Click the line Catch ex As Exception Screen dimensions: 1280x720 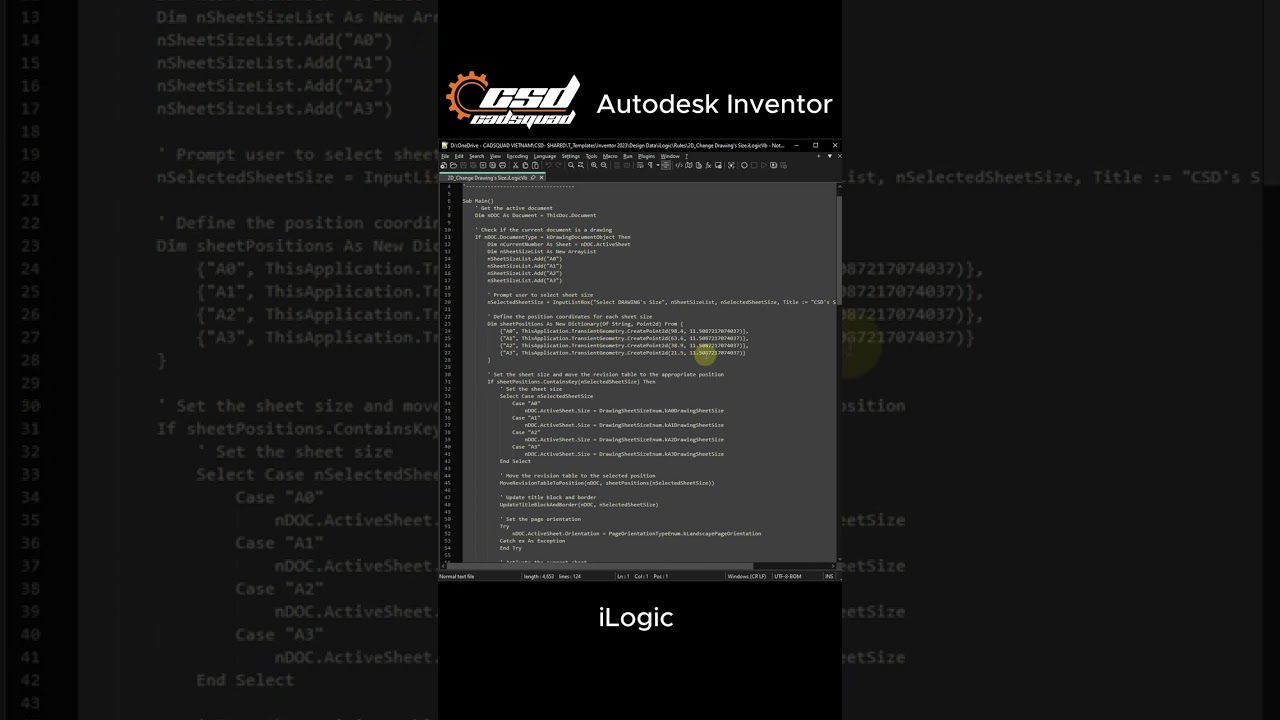532,541
